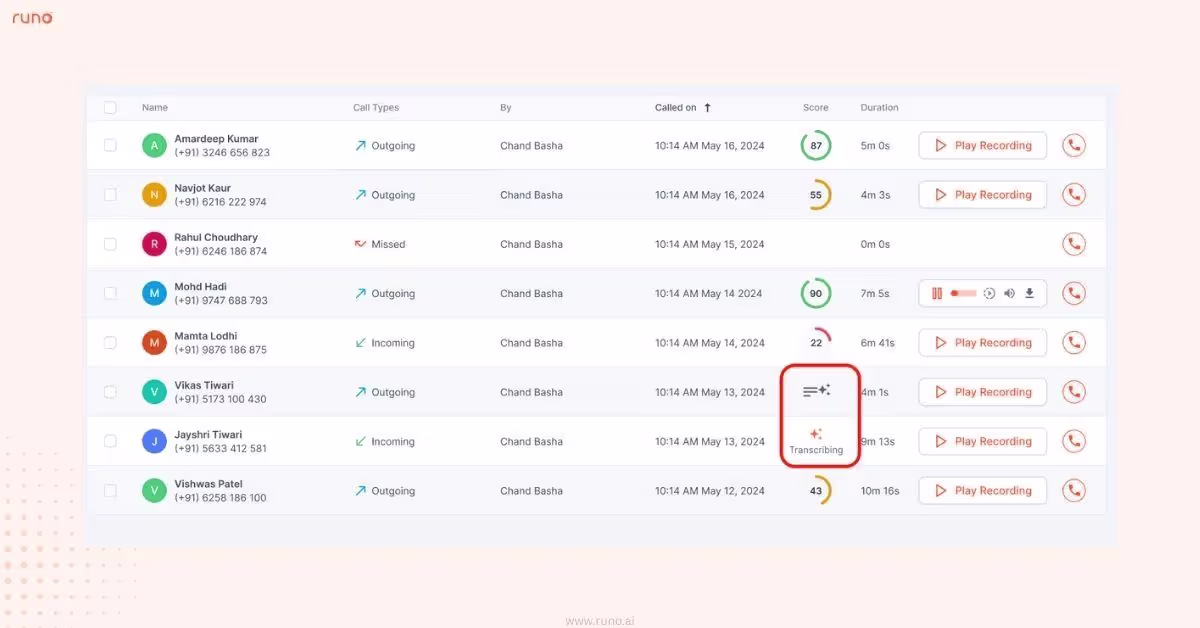
Task: Click the Outgoing arrow icon for Amardeep Kumar
Action: 361,144
